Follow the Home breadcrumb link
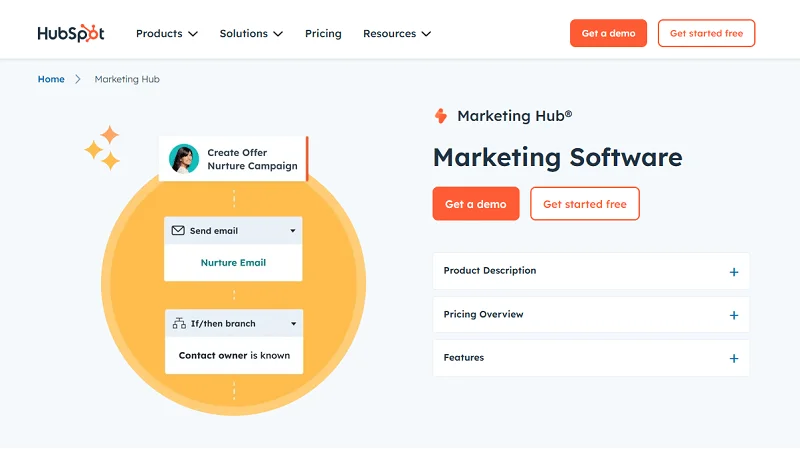This screenshot has width=800, height=449. point(51,79)
